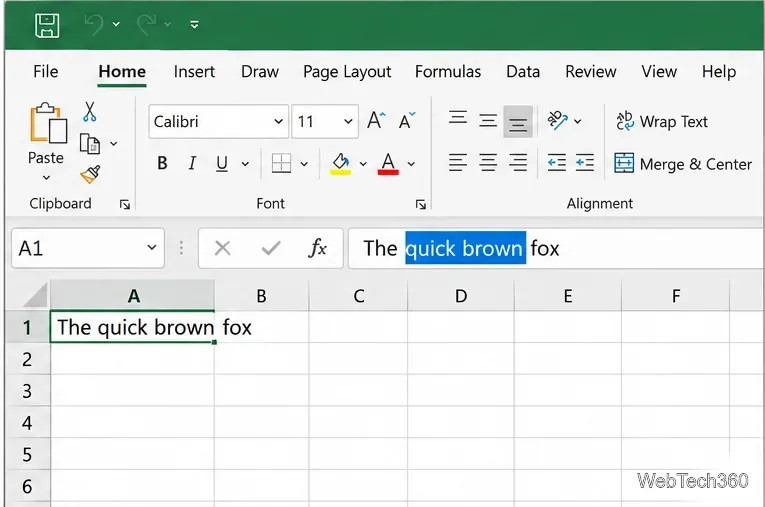Open the Copy options dropdown arrow
The height and width of the screenshot is (507, 765).
click(x=114, y=143)
